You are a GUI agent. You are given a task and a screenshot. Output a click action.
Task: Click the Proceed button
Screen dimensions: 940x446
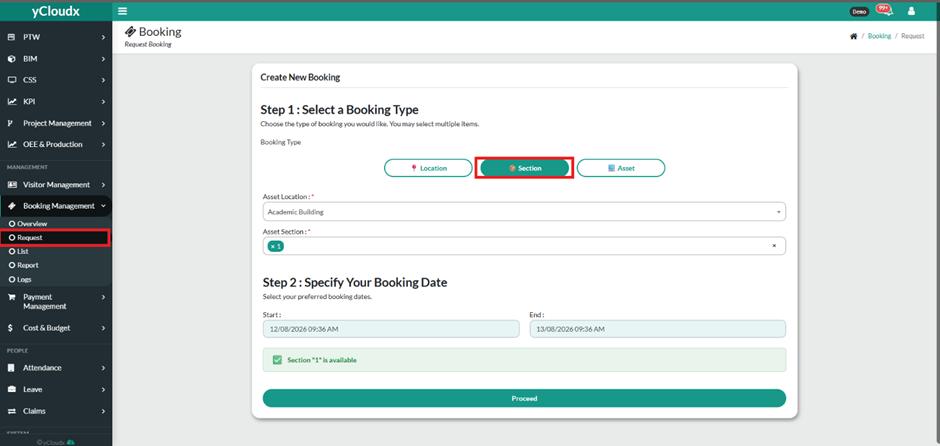pos(524,398)
